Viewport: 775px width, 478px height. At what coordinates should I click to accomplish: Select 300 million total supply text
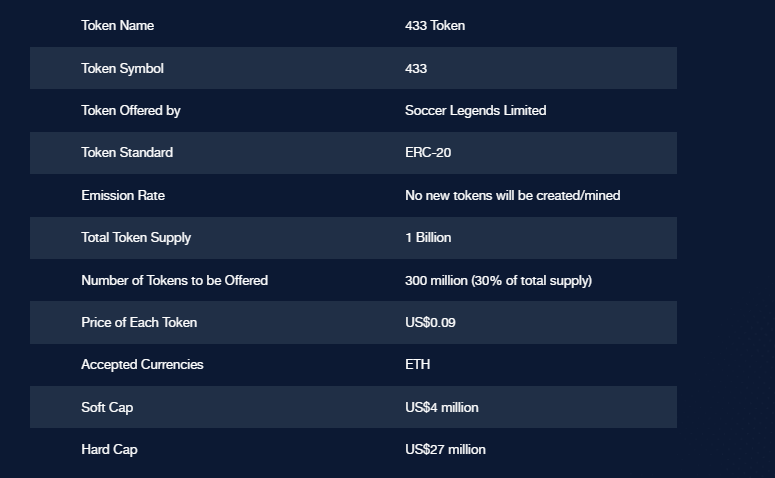[498, 281]
